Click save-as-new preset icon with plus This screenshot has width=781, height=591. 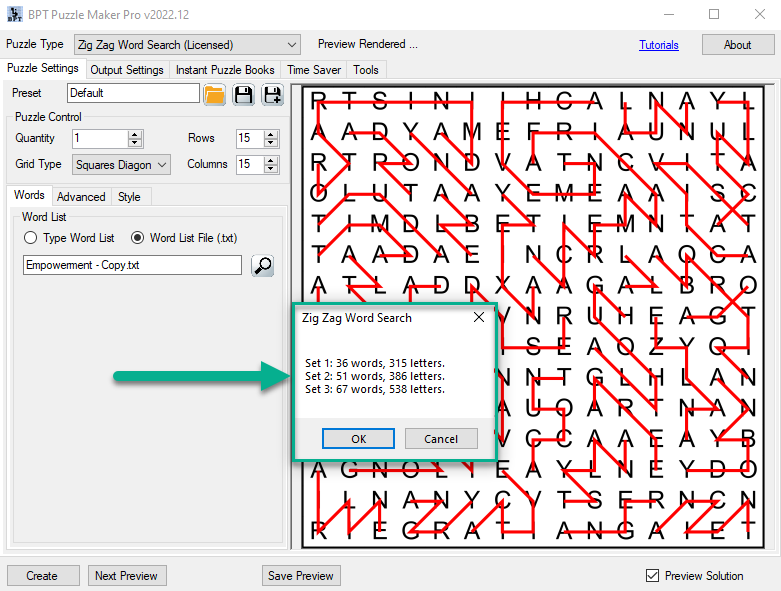272,94
